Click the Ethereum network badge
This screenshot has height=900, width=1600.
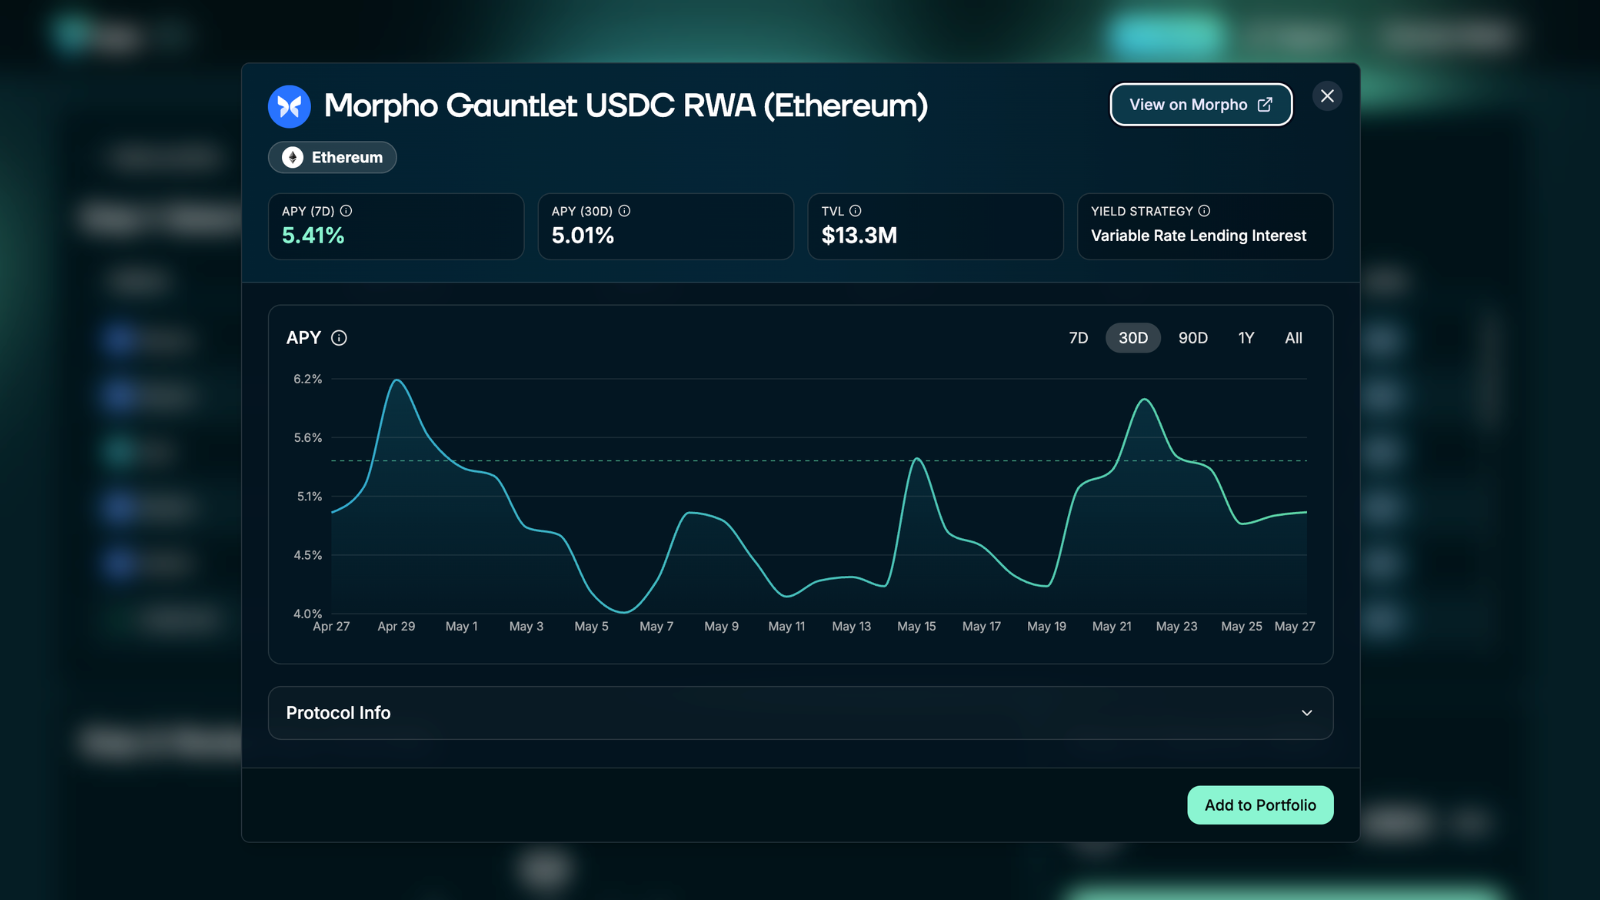pyautogui.click(x=332, y=157)
